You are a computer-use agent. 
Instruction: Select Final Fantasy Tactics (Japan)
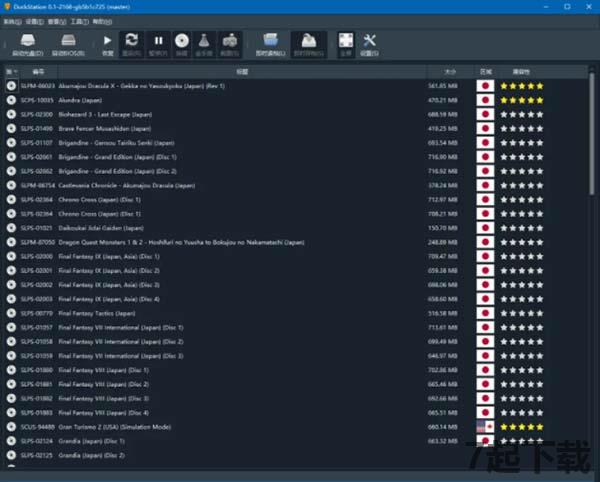(97, 313)
